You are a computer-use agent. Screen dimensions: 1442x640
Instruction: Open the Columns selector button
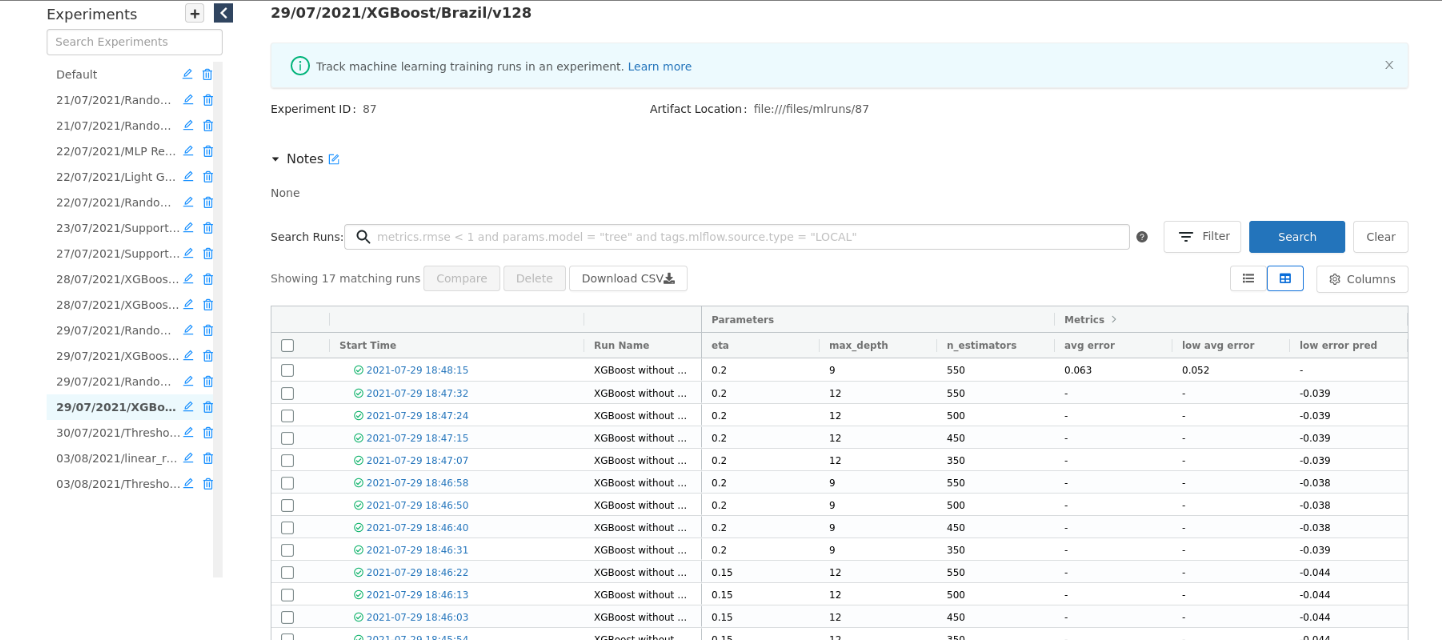click(1362, 279)
